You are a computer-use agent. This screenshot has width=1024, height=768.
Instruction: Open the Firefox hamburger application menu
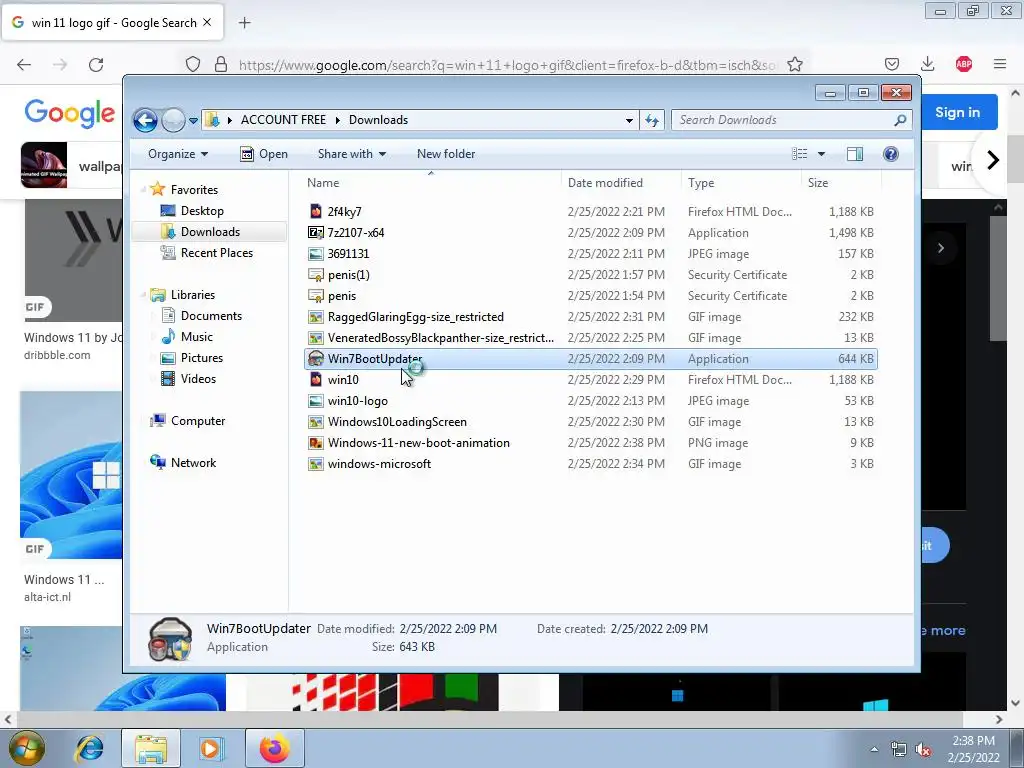(1000, 64)
